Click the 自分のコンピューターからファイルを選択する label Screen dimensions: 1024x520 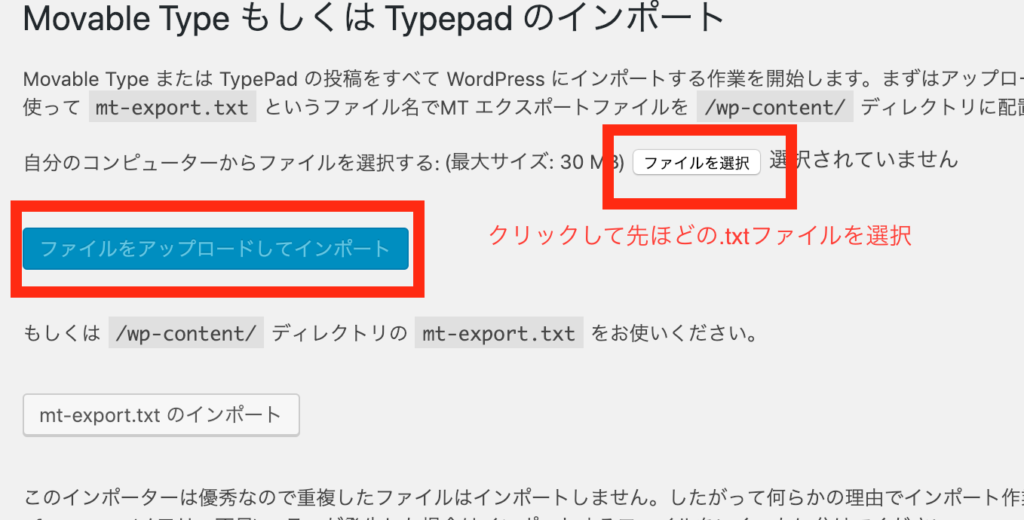pyautogui.click(x=231, y=162)
